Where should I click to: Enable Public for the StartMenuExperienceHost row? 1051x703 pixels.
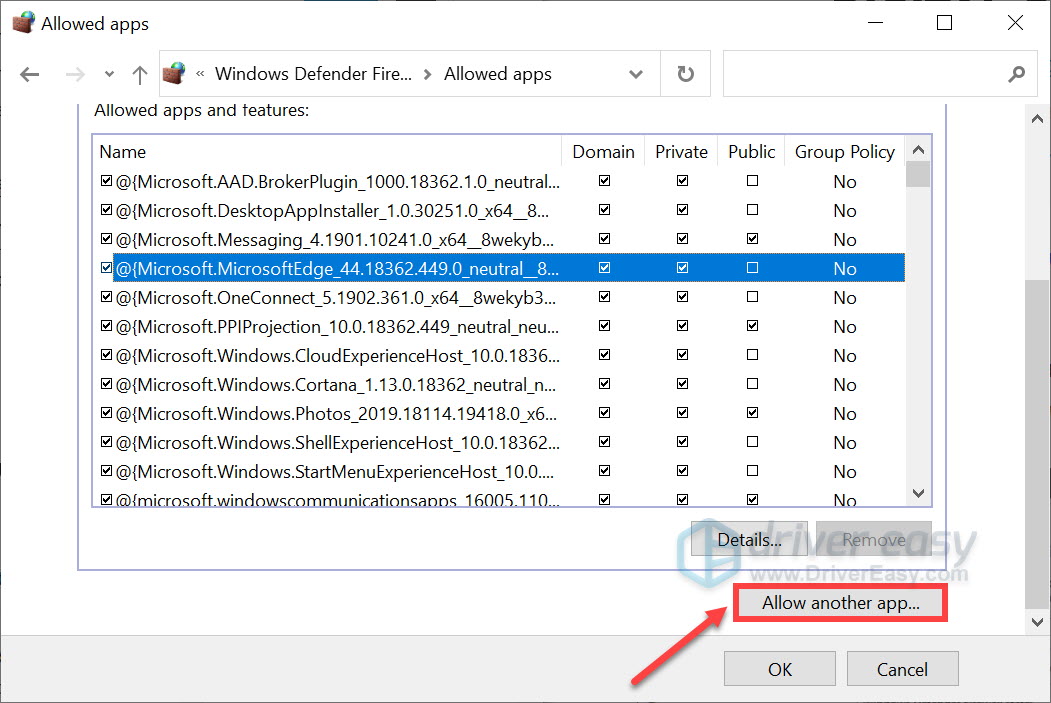(752, 470)
